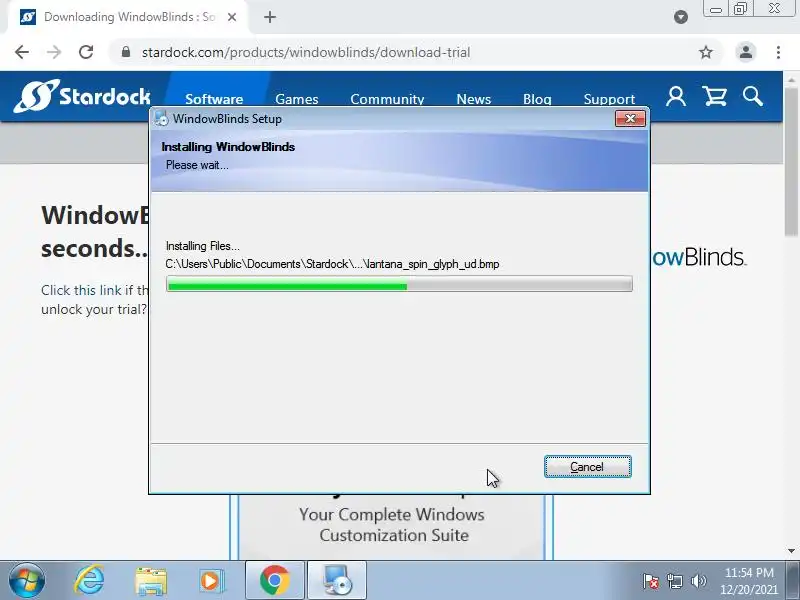Click the scrollbar up arrow

791,80
